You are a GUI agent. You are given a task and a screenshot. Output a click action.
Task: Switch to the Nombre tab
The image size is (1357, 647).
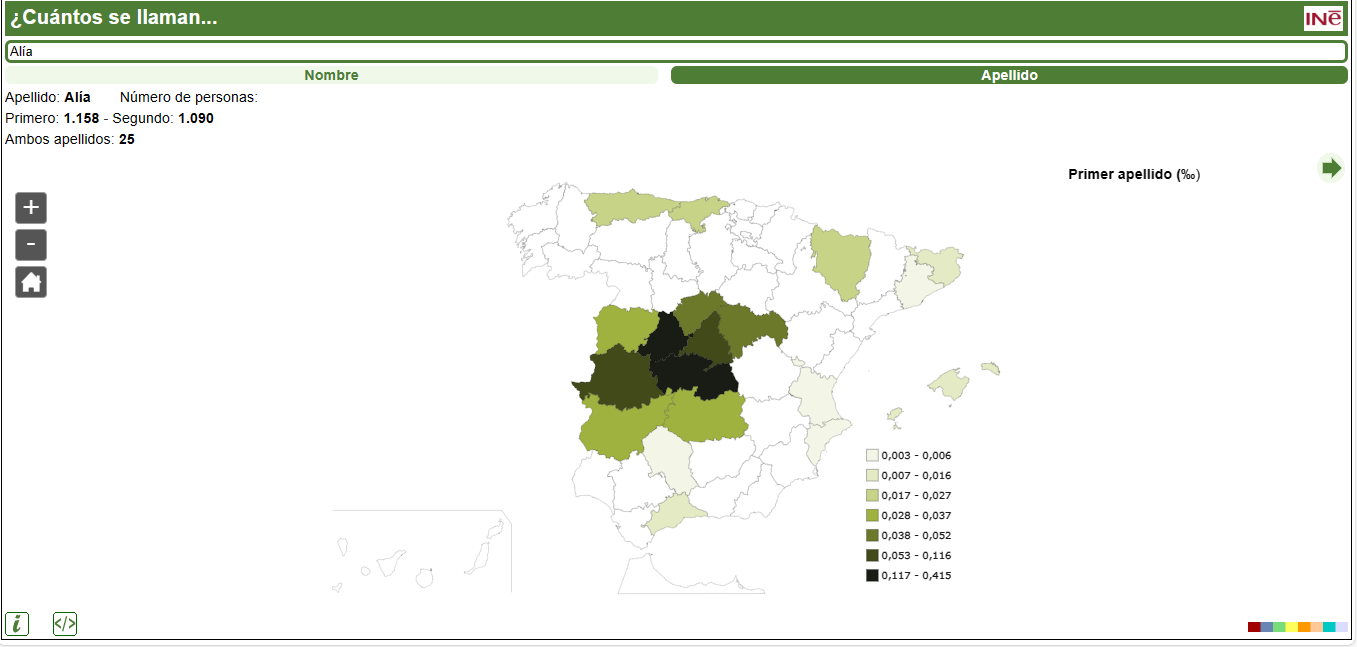[x=331, y=75]
